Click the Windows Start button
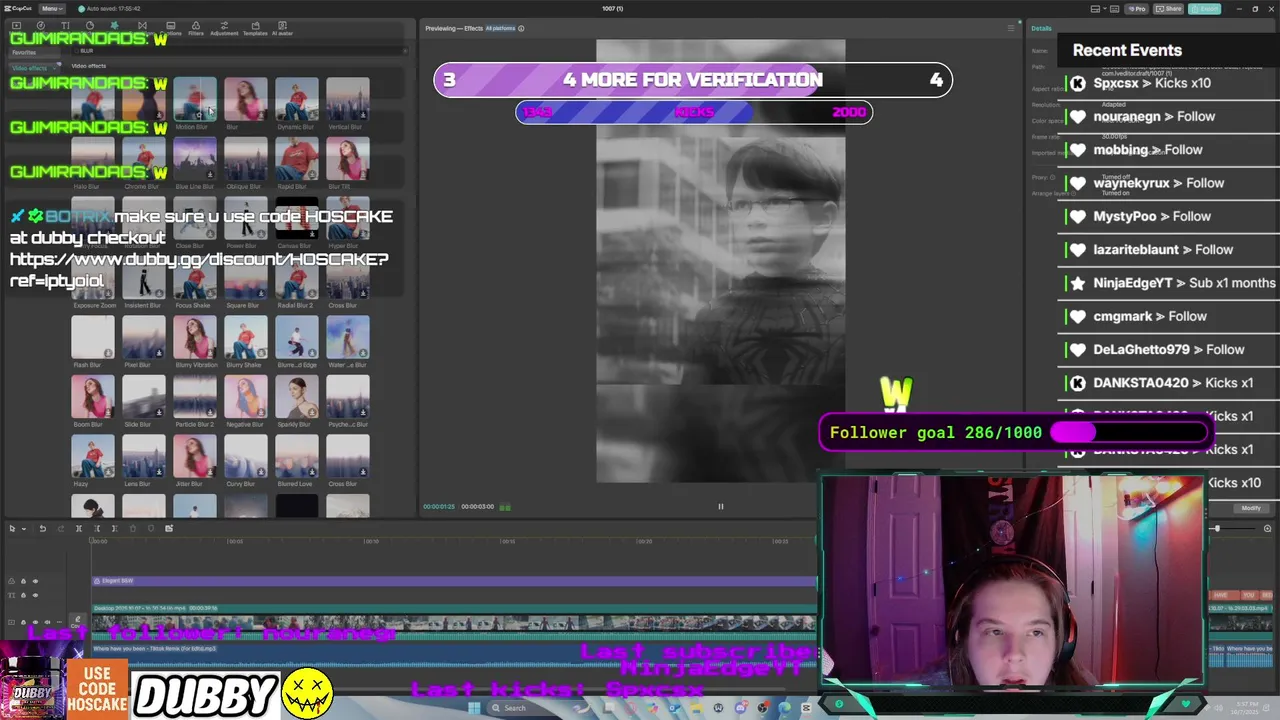Screen dimensions: 1280x720 click(x=474, y=708)
